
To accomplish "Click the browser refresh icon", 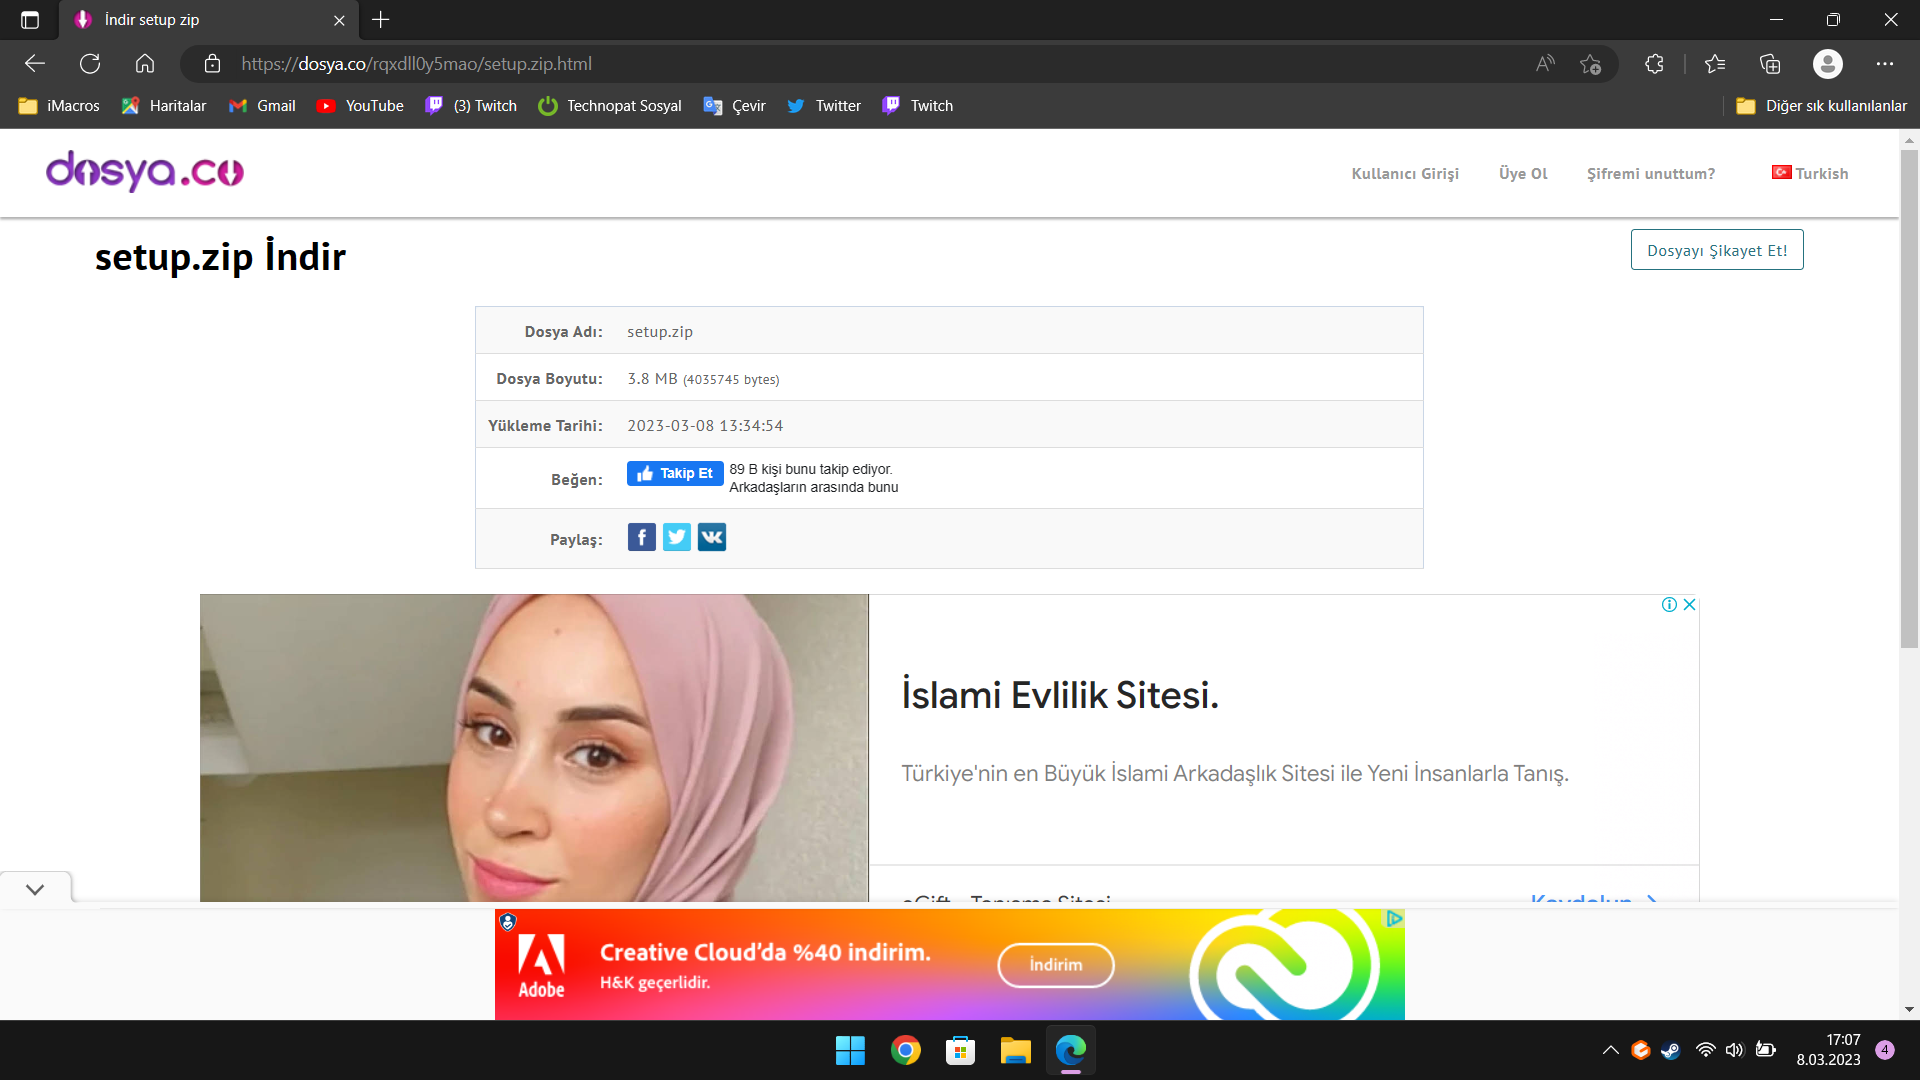I will [x=90, y=64].
